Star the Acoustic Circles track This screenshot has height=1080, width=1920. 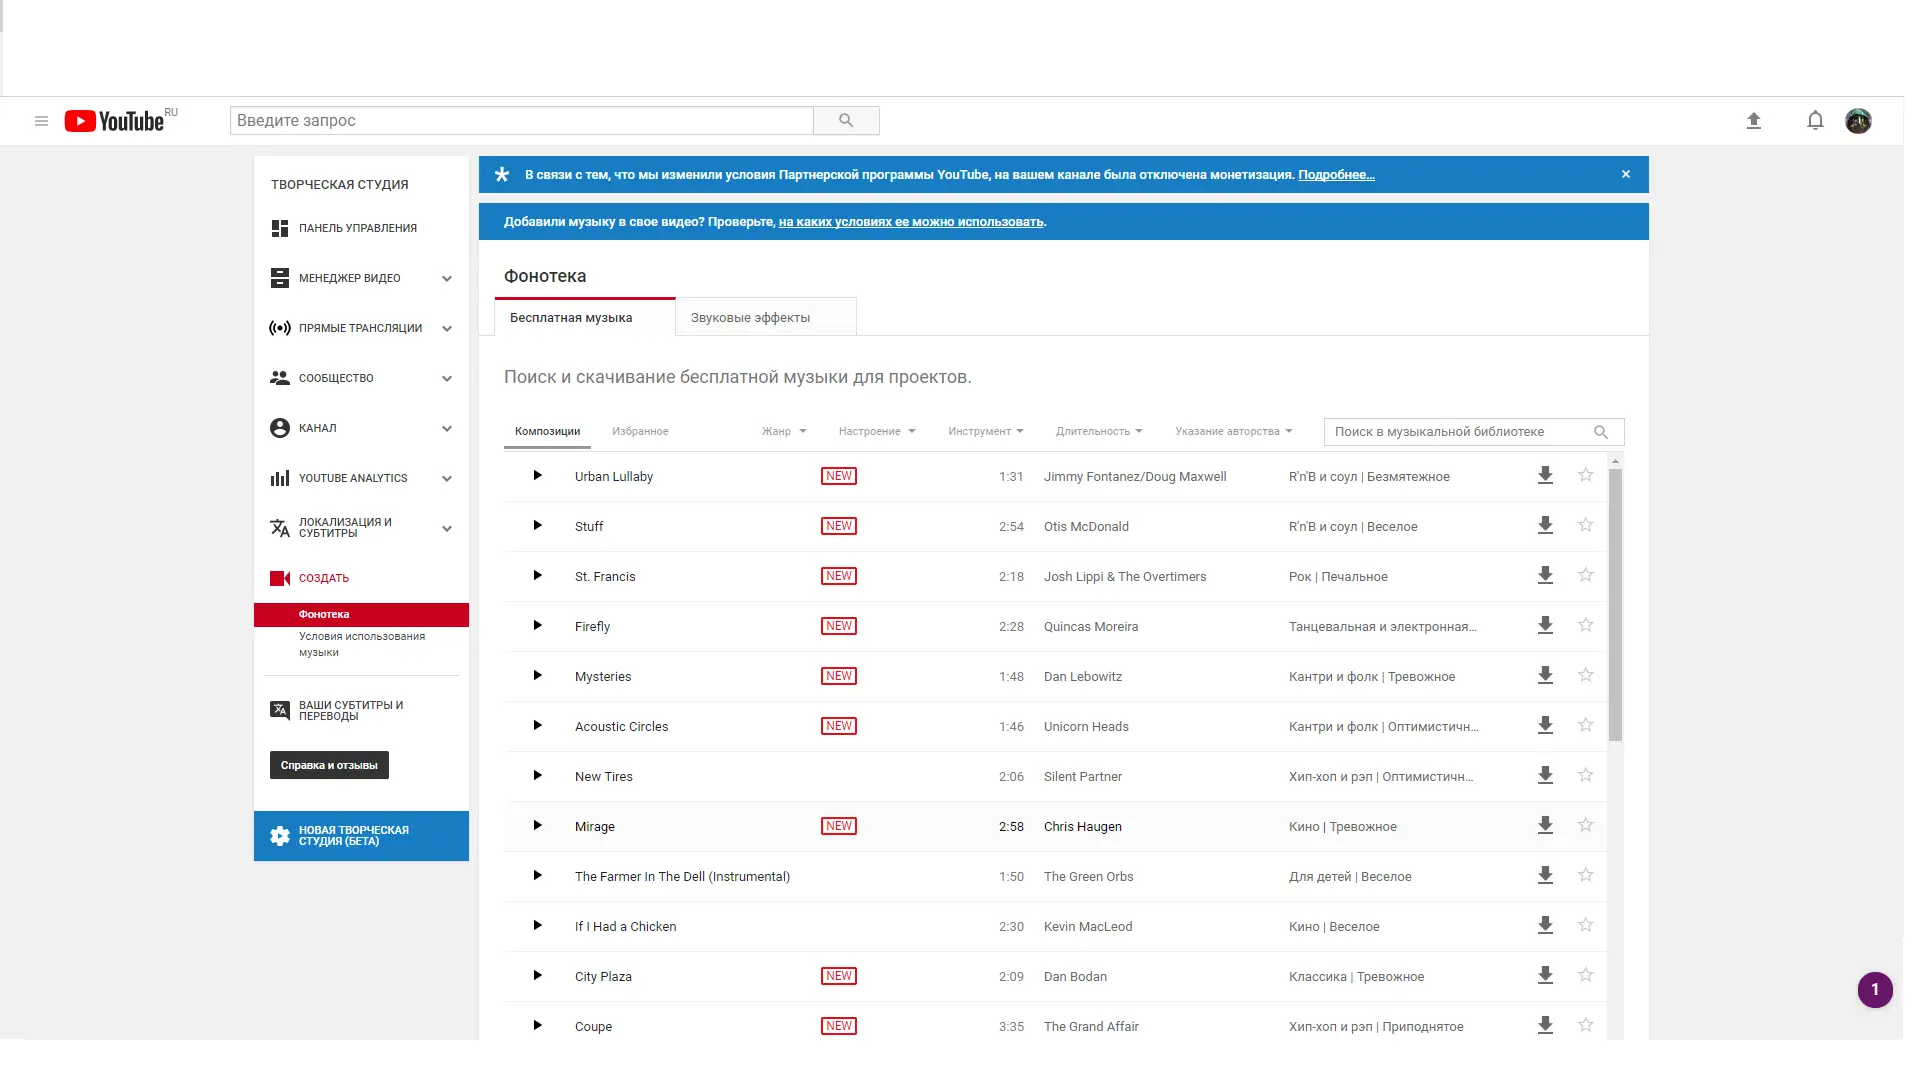pos(1585,726)
